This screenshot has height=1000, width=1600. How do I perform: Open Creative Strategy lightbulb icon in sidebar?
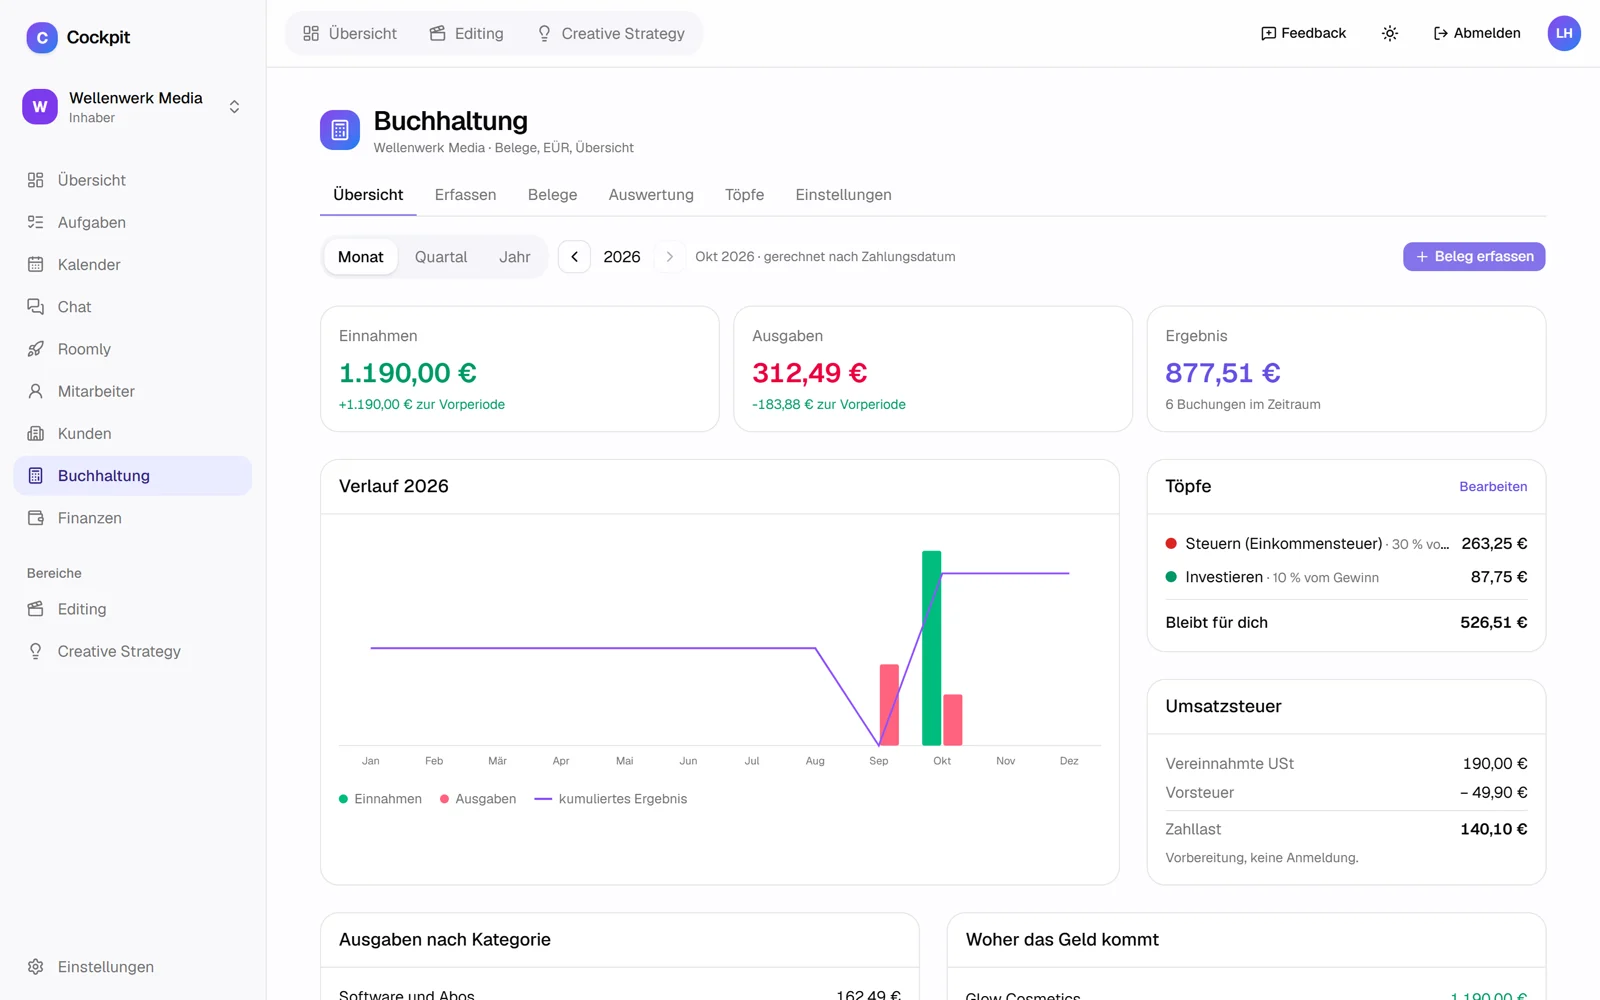36,651
